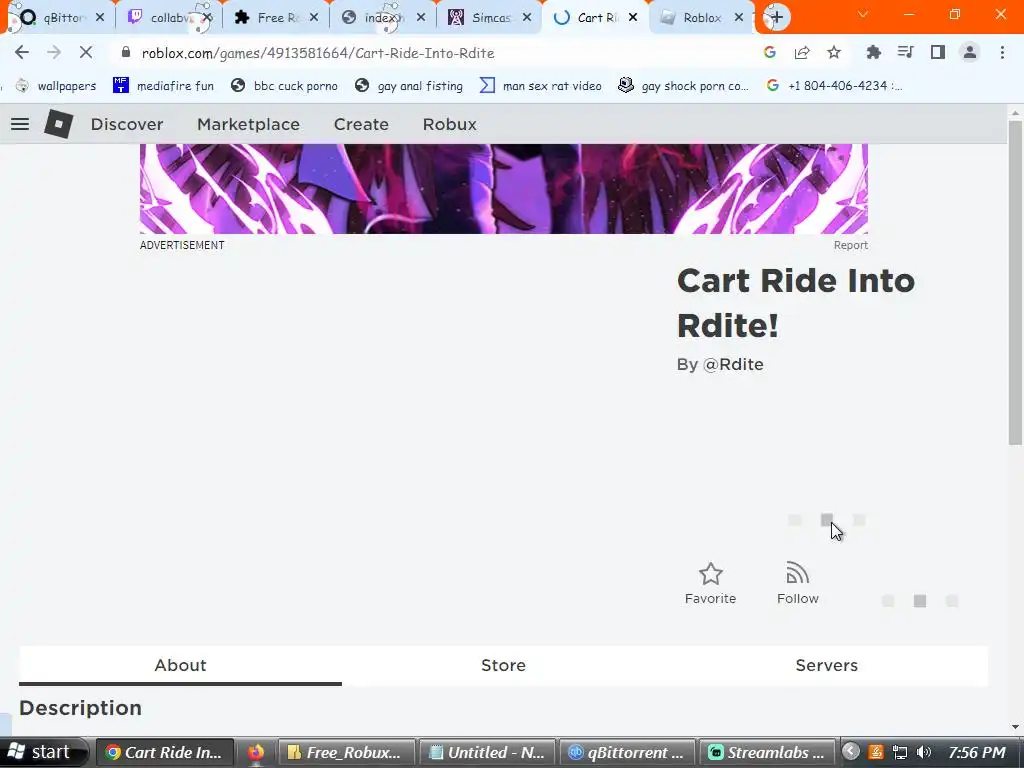Click the page vertical scrollbar thumb
This screenshot has width=1024, height=768.
coord(1015,283)
